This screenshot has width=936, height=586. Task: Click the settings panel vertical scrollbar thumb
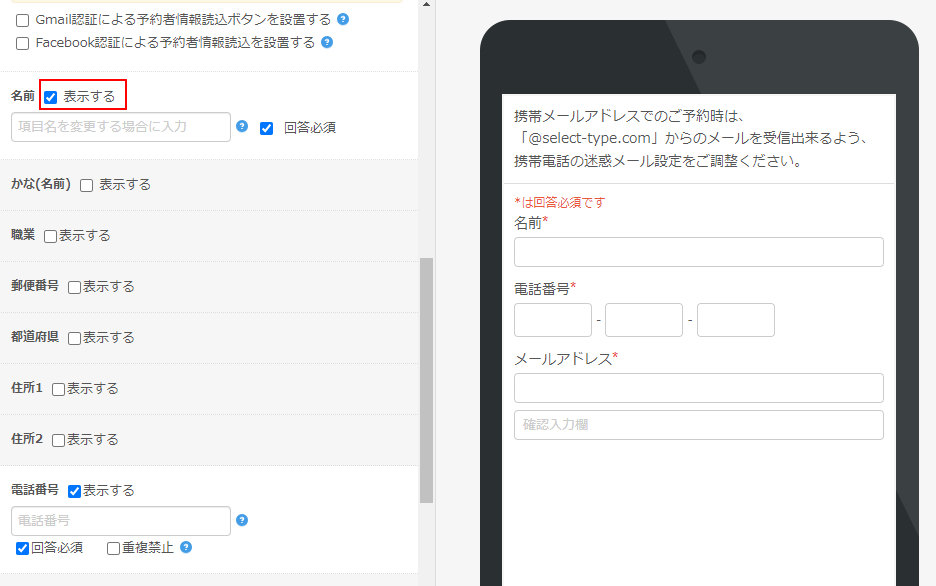point(427,380)
